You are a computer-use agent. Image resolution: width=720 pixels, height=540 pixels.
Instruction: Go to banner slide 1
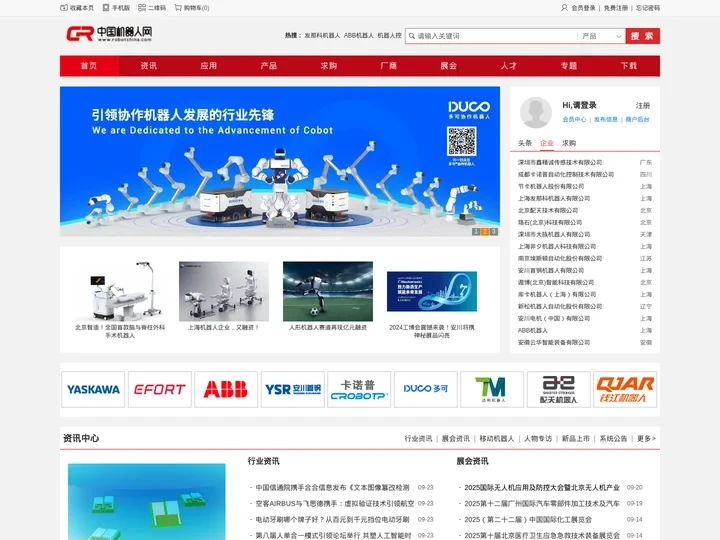[476, 232]
